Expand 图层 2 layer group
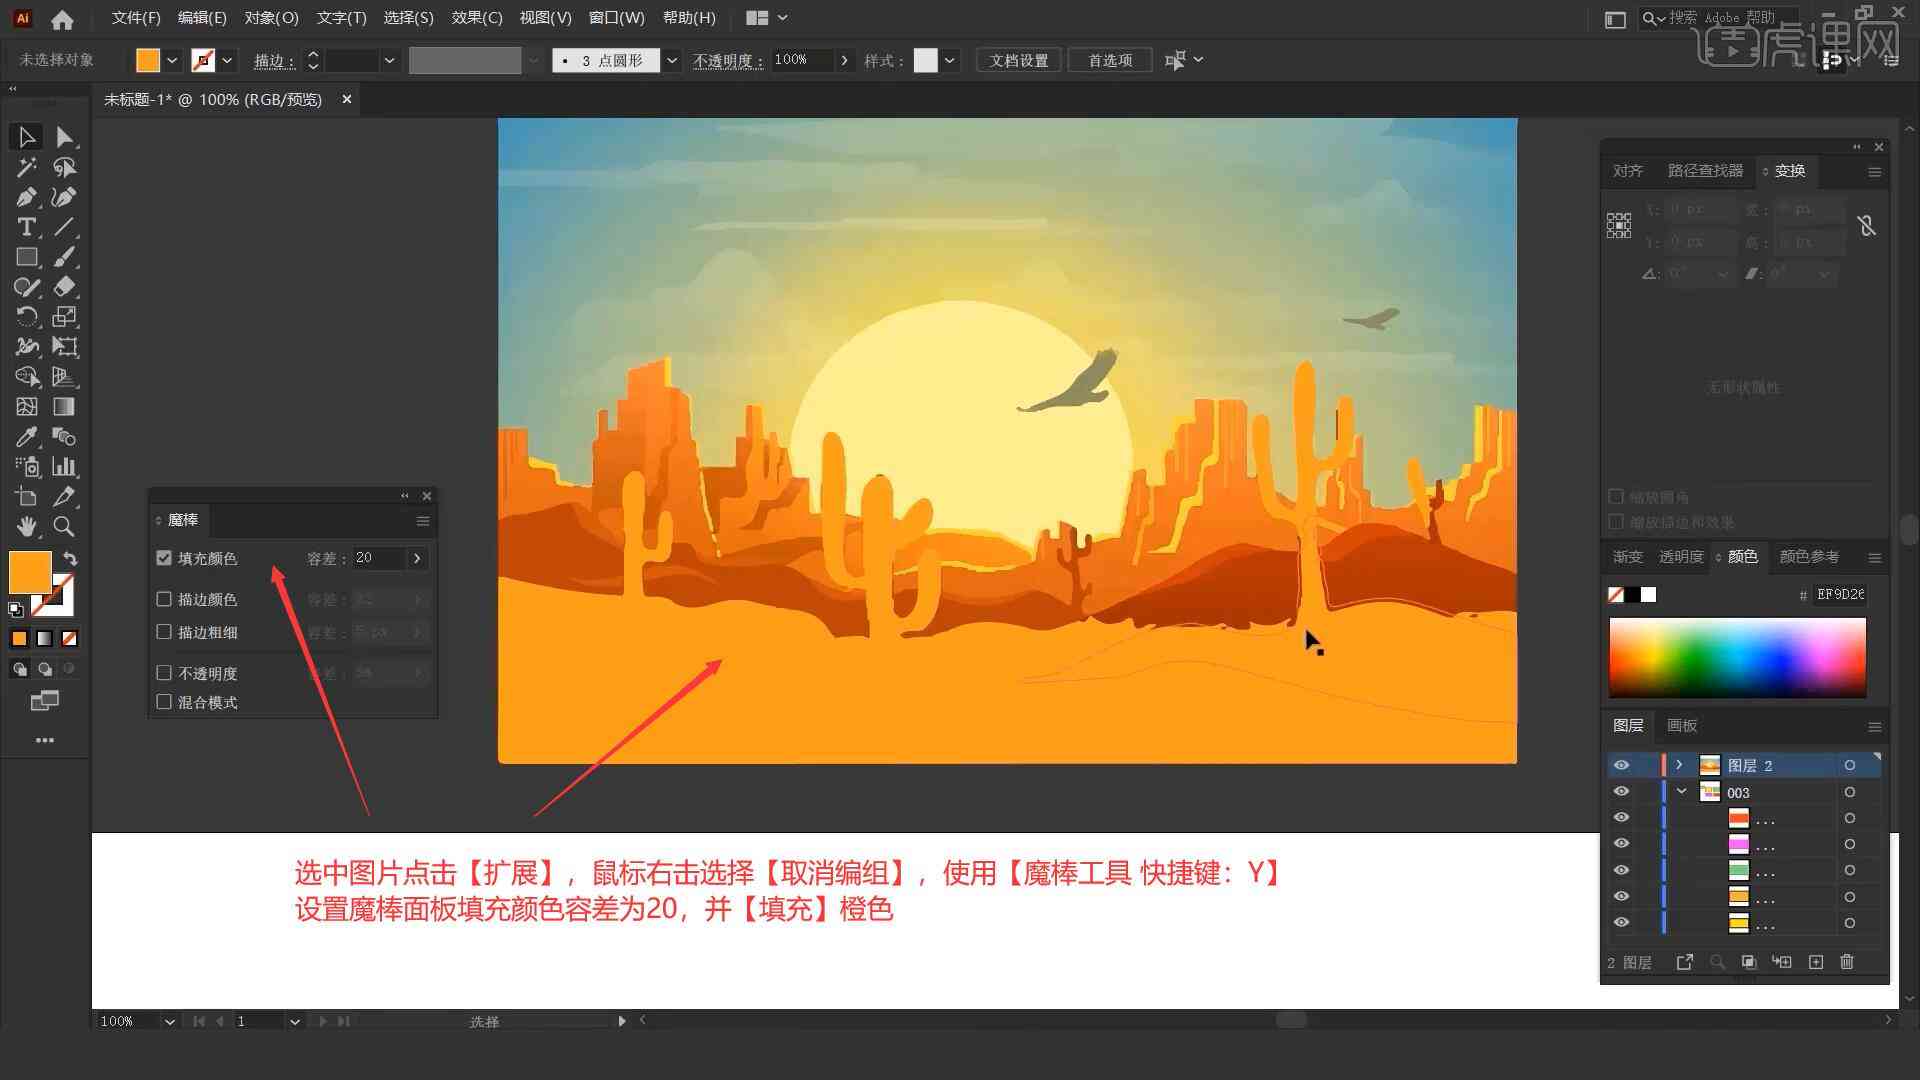This screenshot has width=1920, height=1080. click(x=1675, y=765)
